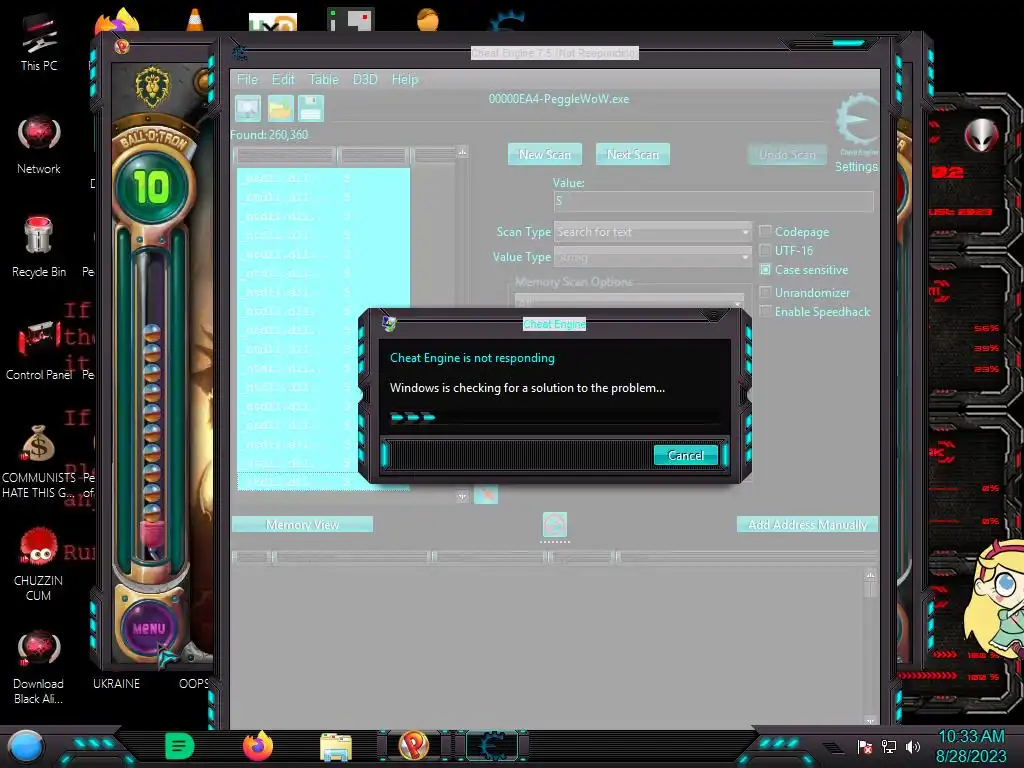Click the clear list icon above address table

[554, 524]
